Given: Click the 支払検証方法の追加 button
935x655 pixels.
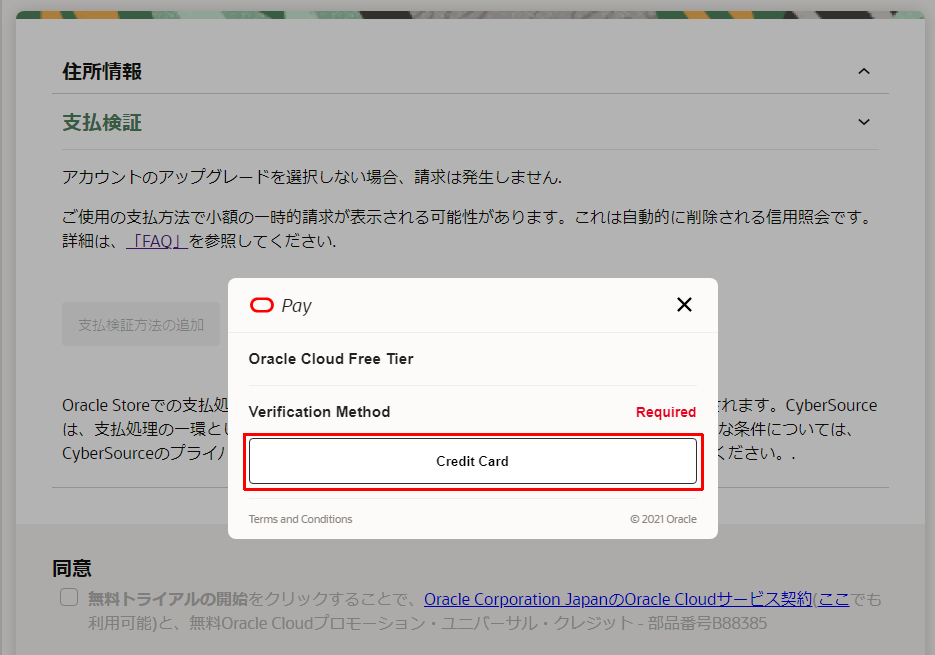Looking at the screenshot, I should (x=141, y=324).
